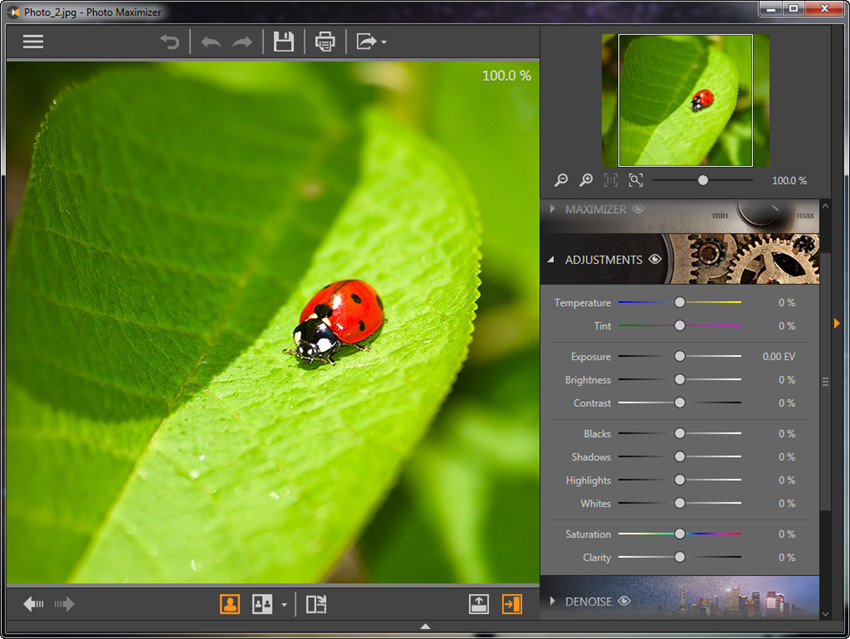
Task: Adjust the zoom level slider
Action: click(703, 180)
